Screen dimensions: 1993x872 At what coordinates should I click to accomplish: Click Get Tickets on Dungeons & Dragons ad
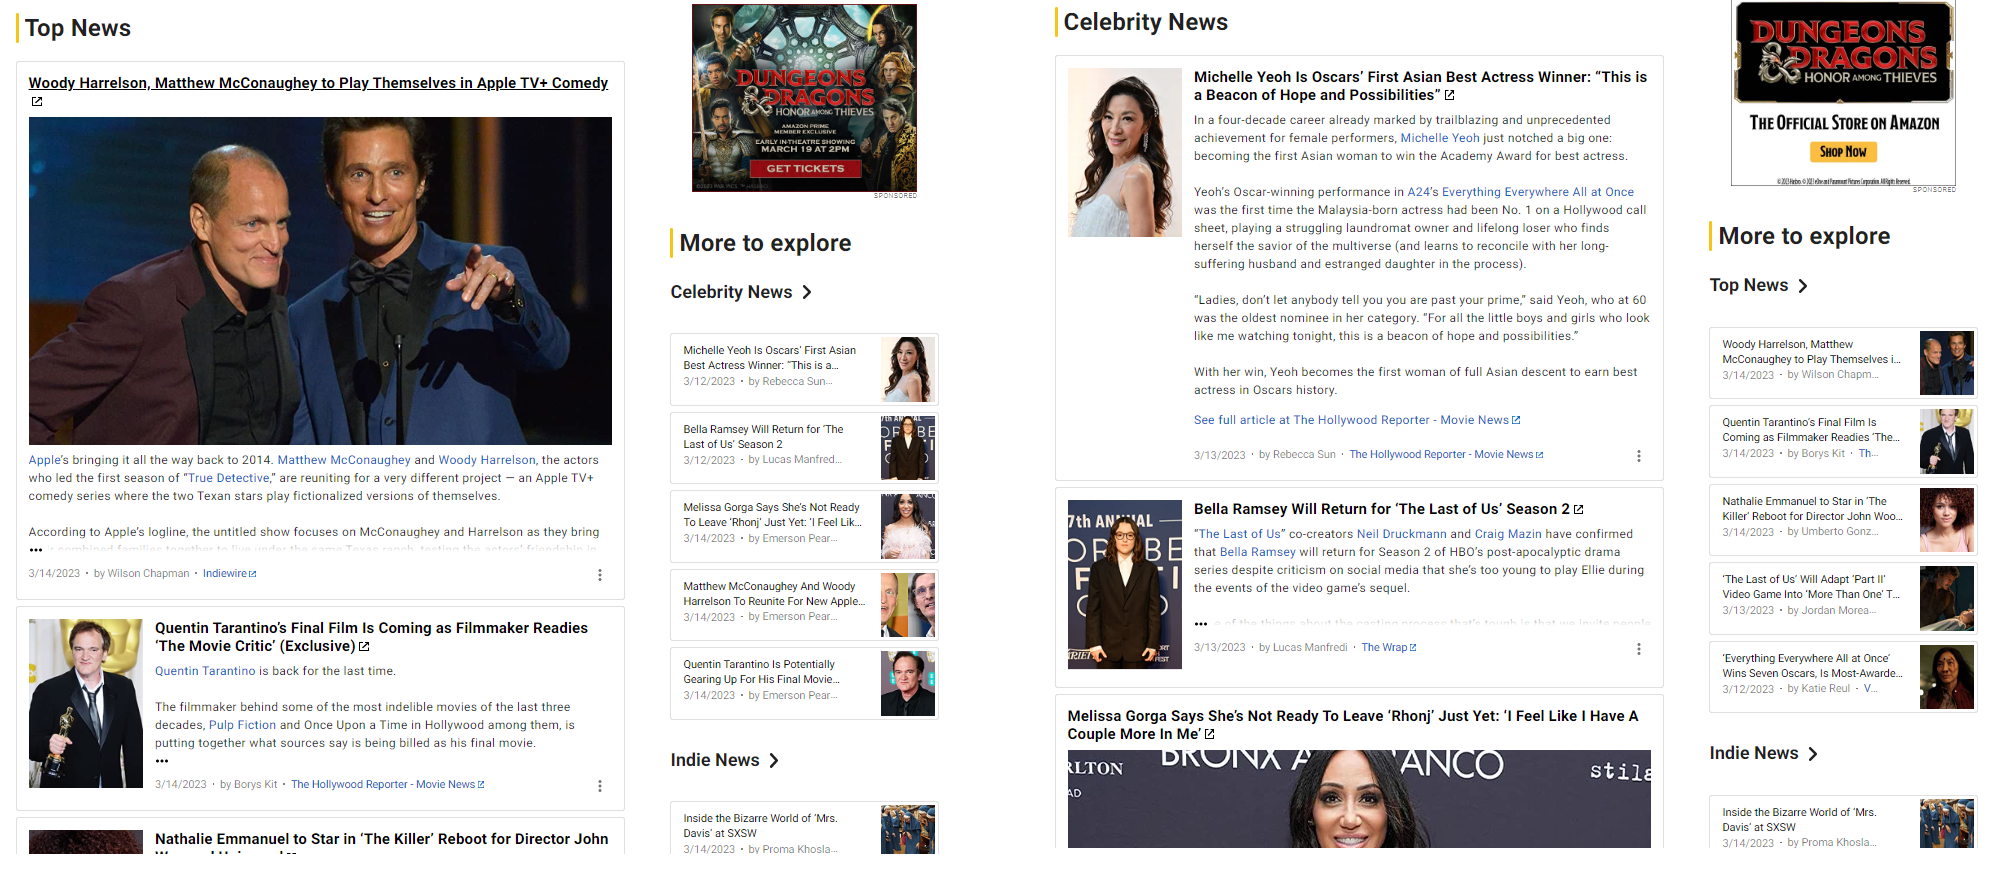tap(805, 169)
